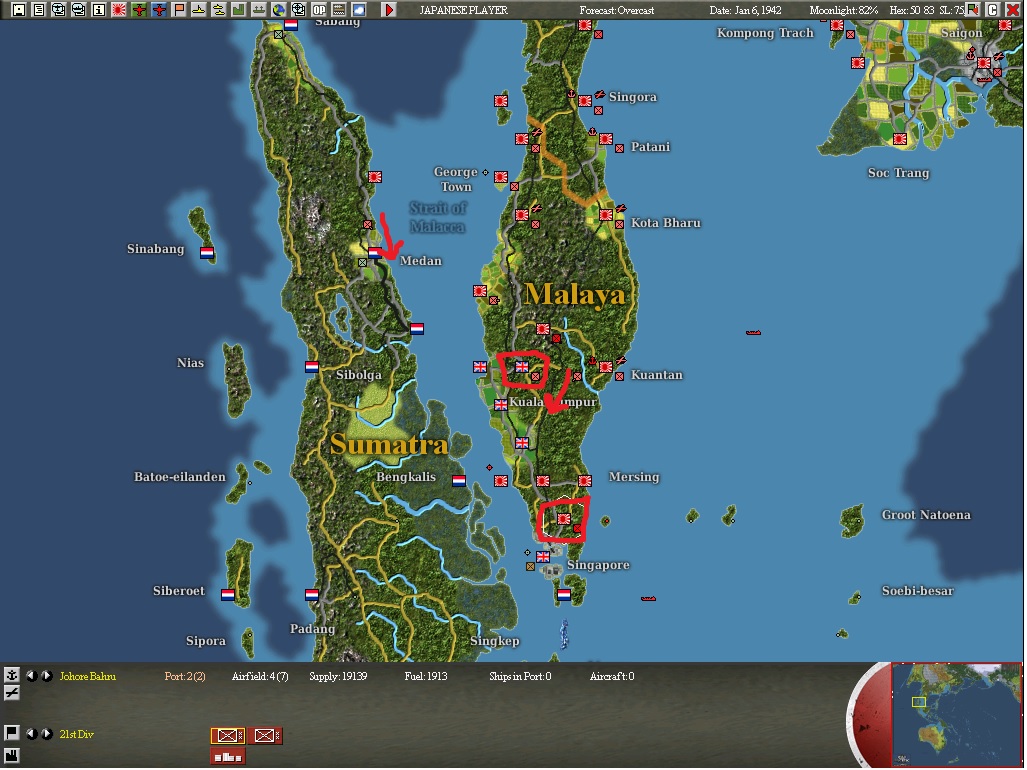Select the Dutch flag at Padang
The image size is (1027, 770).
(x=312, y=595)
